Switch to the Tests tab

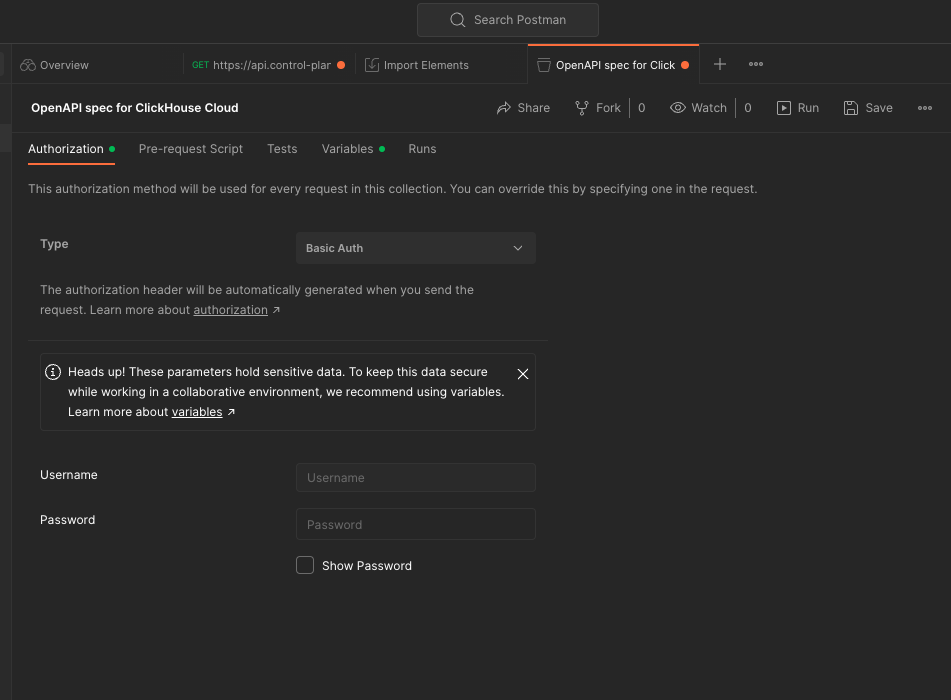282,149
